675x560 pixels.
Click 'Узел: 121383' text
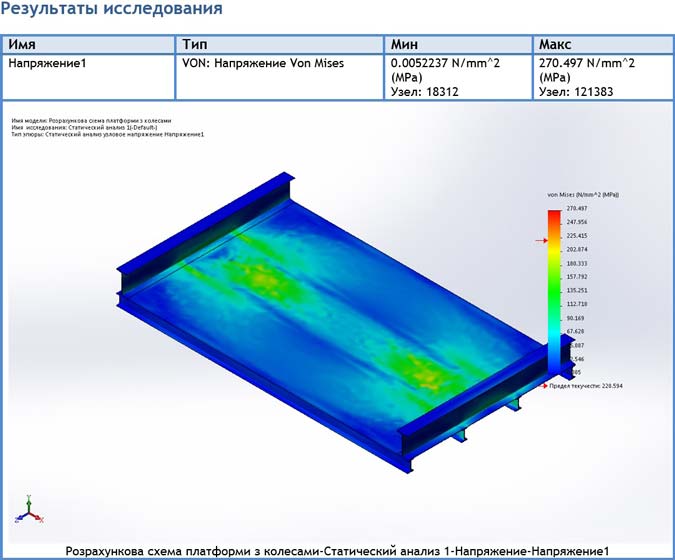pos(576,92)
